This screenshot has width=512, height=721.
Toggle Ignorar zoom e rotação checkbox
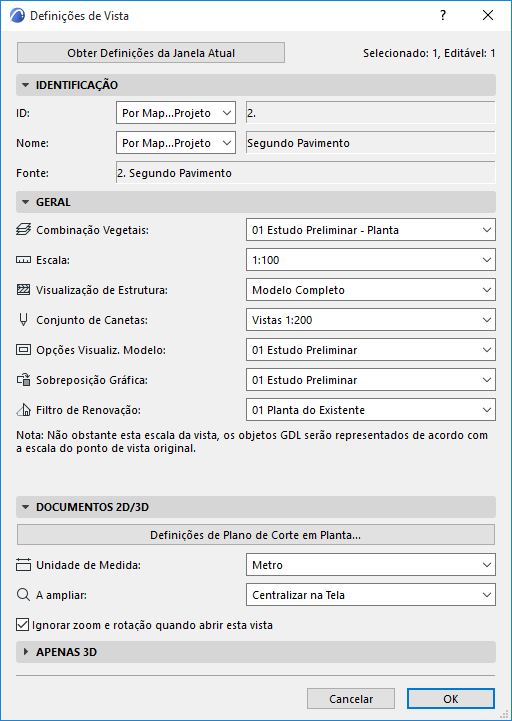(x=22, y=625)
